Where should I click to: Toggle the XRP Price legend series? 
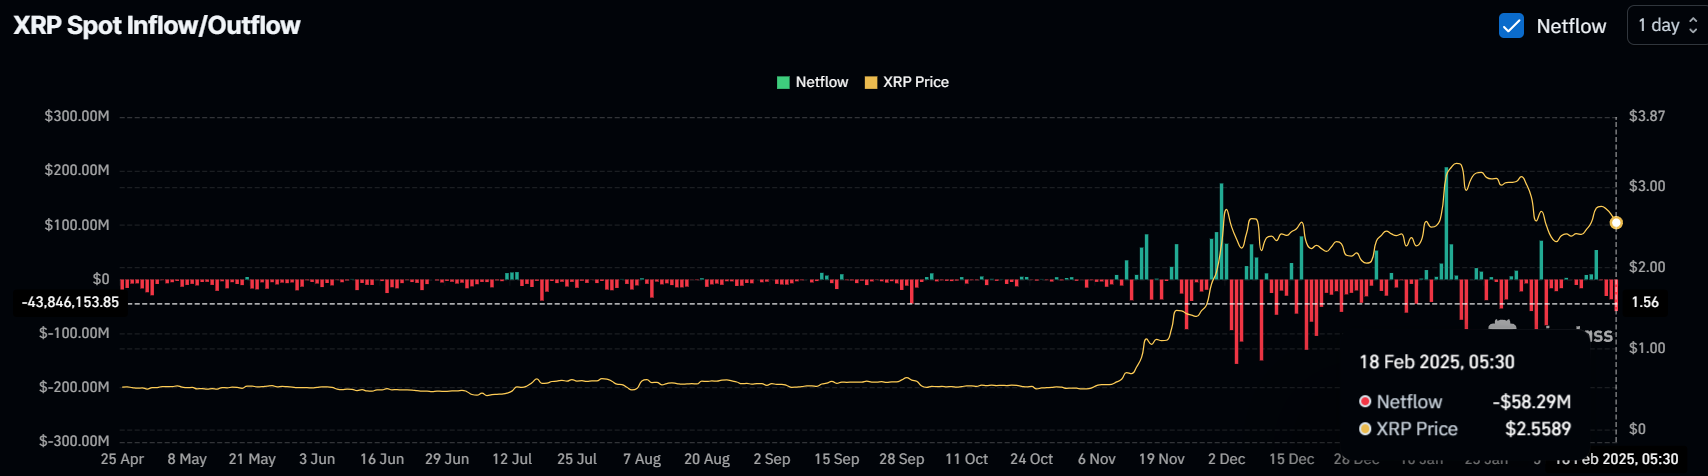[x=907, y=82]
